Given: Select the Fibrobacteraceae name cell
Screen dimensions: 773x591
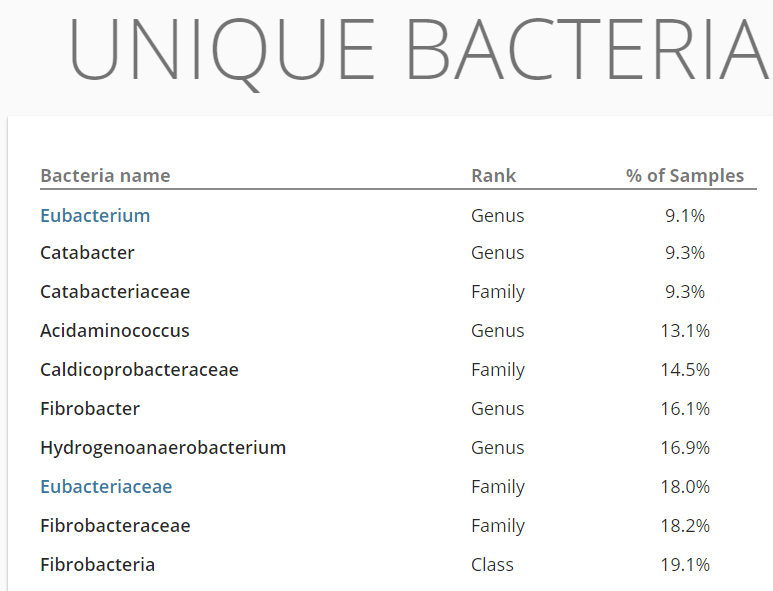Looking at the screenshot, I should 115,526.
